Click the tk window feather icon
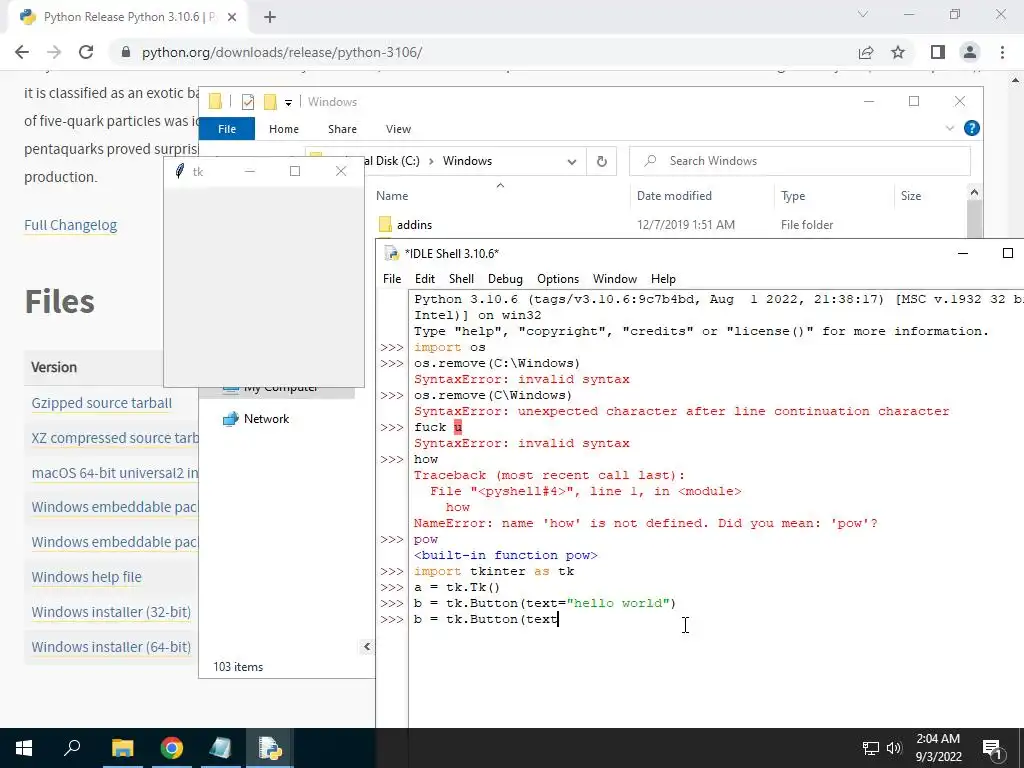 180,172
